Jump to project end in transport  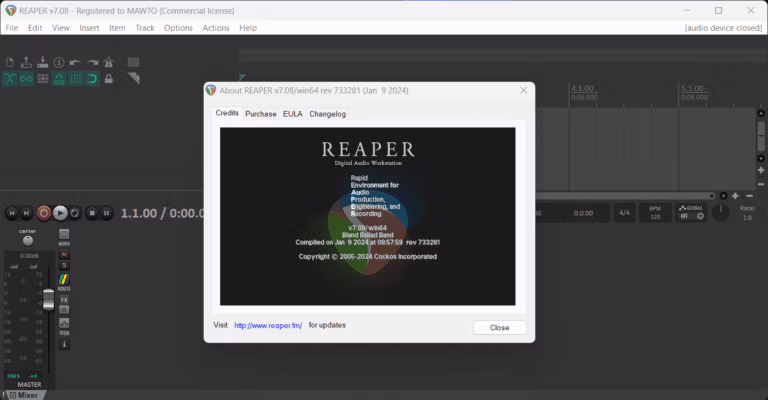(x=26, y=213)
